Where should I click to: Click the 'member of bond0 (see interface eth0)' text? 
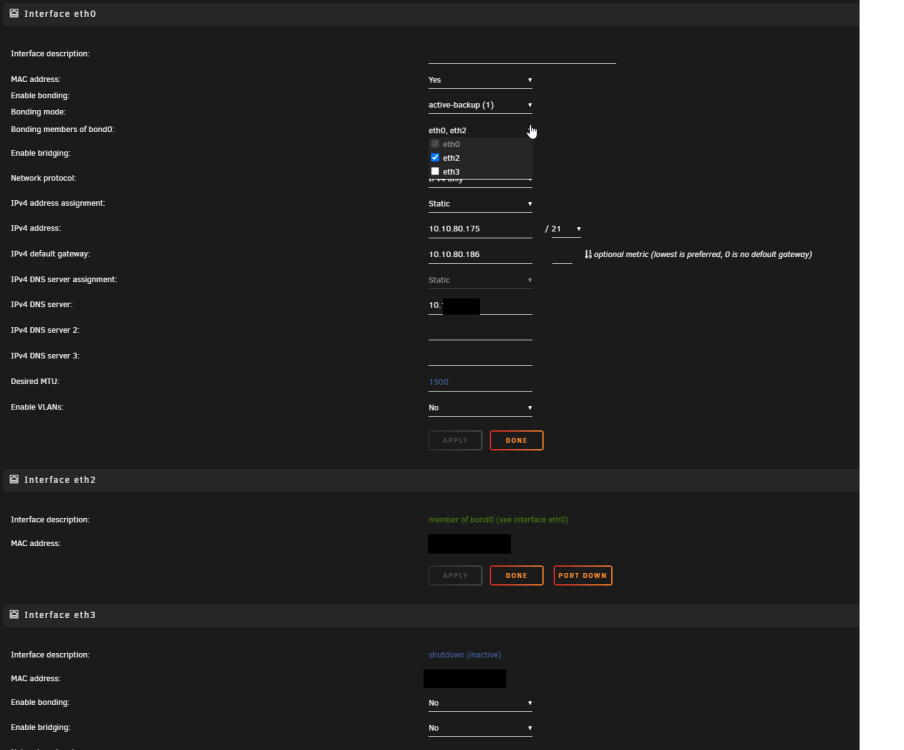(x=498, y=519)
